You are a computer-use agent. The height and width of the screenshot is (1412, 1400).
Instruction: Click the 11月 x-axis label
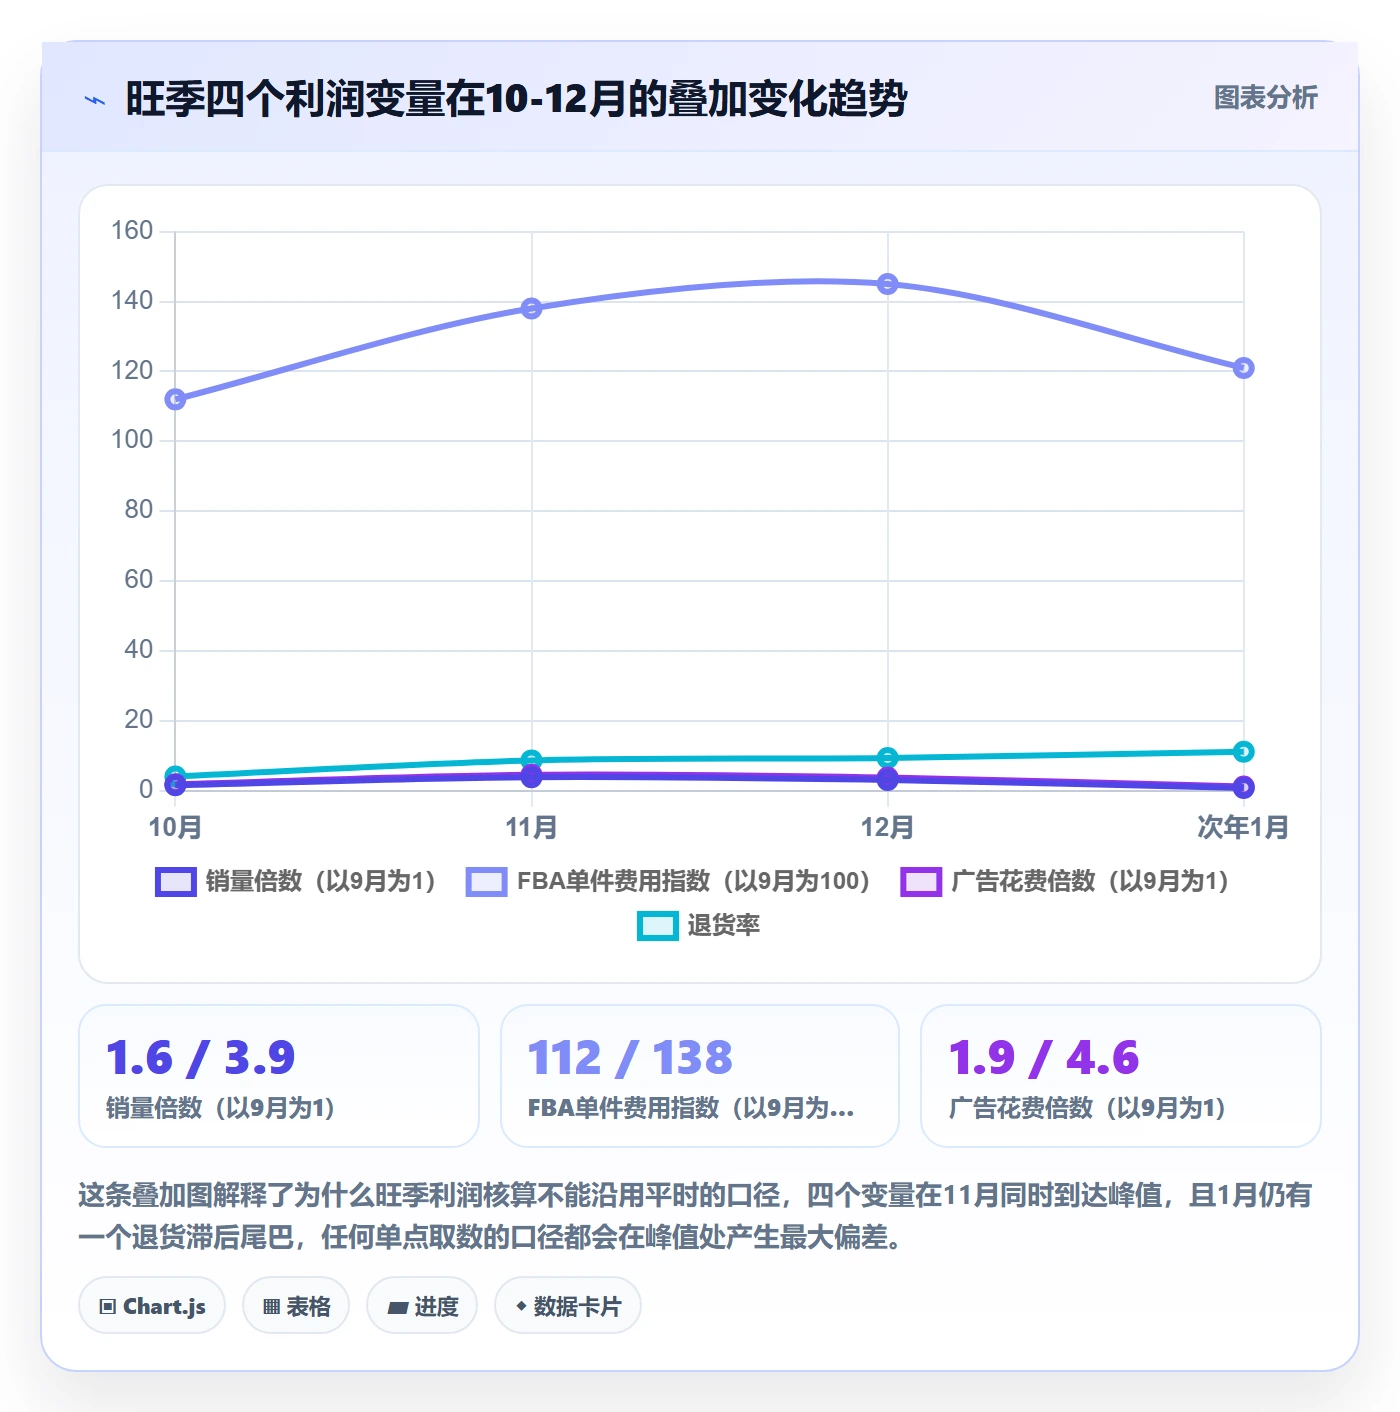click(x=532, y=827)
